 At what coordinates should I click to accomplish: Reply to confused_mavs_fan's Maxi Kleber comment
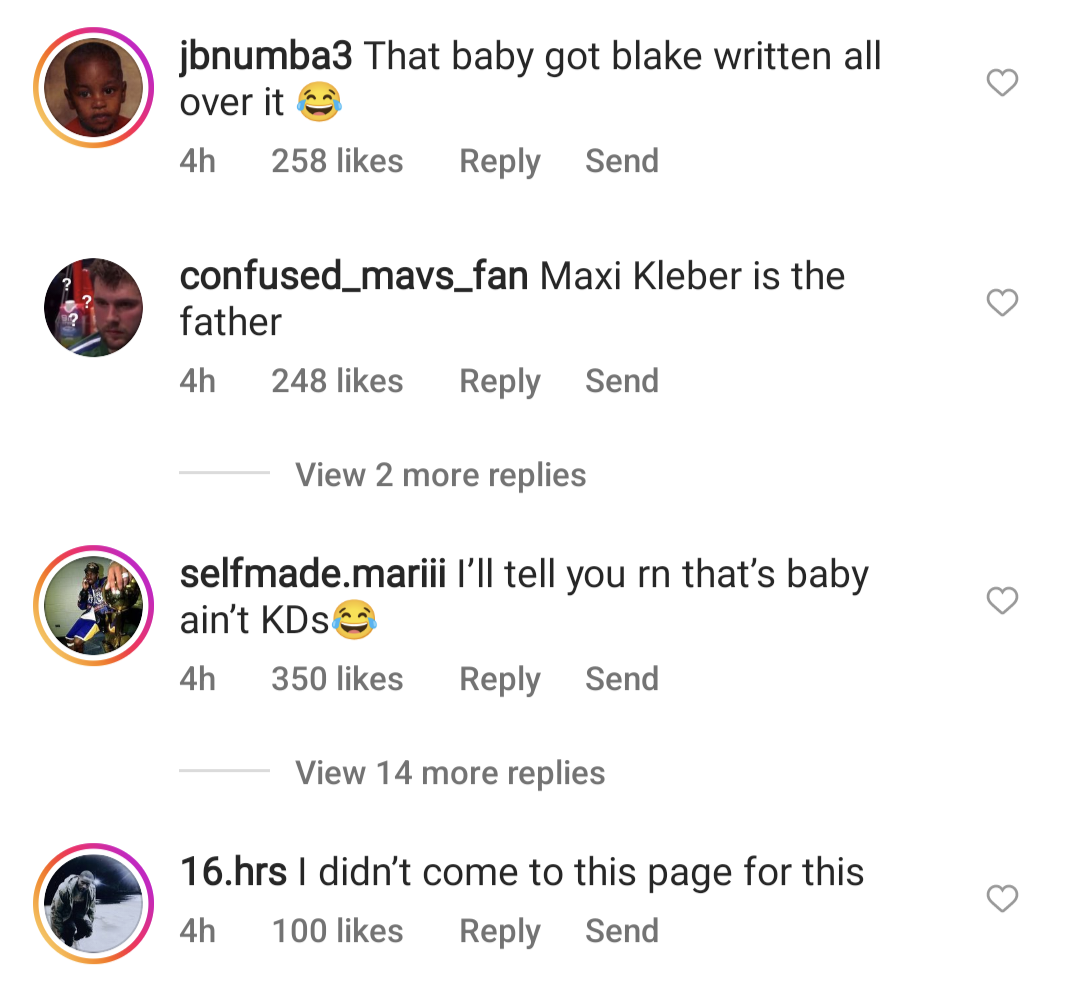tap(499, 382)
